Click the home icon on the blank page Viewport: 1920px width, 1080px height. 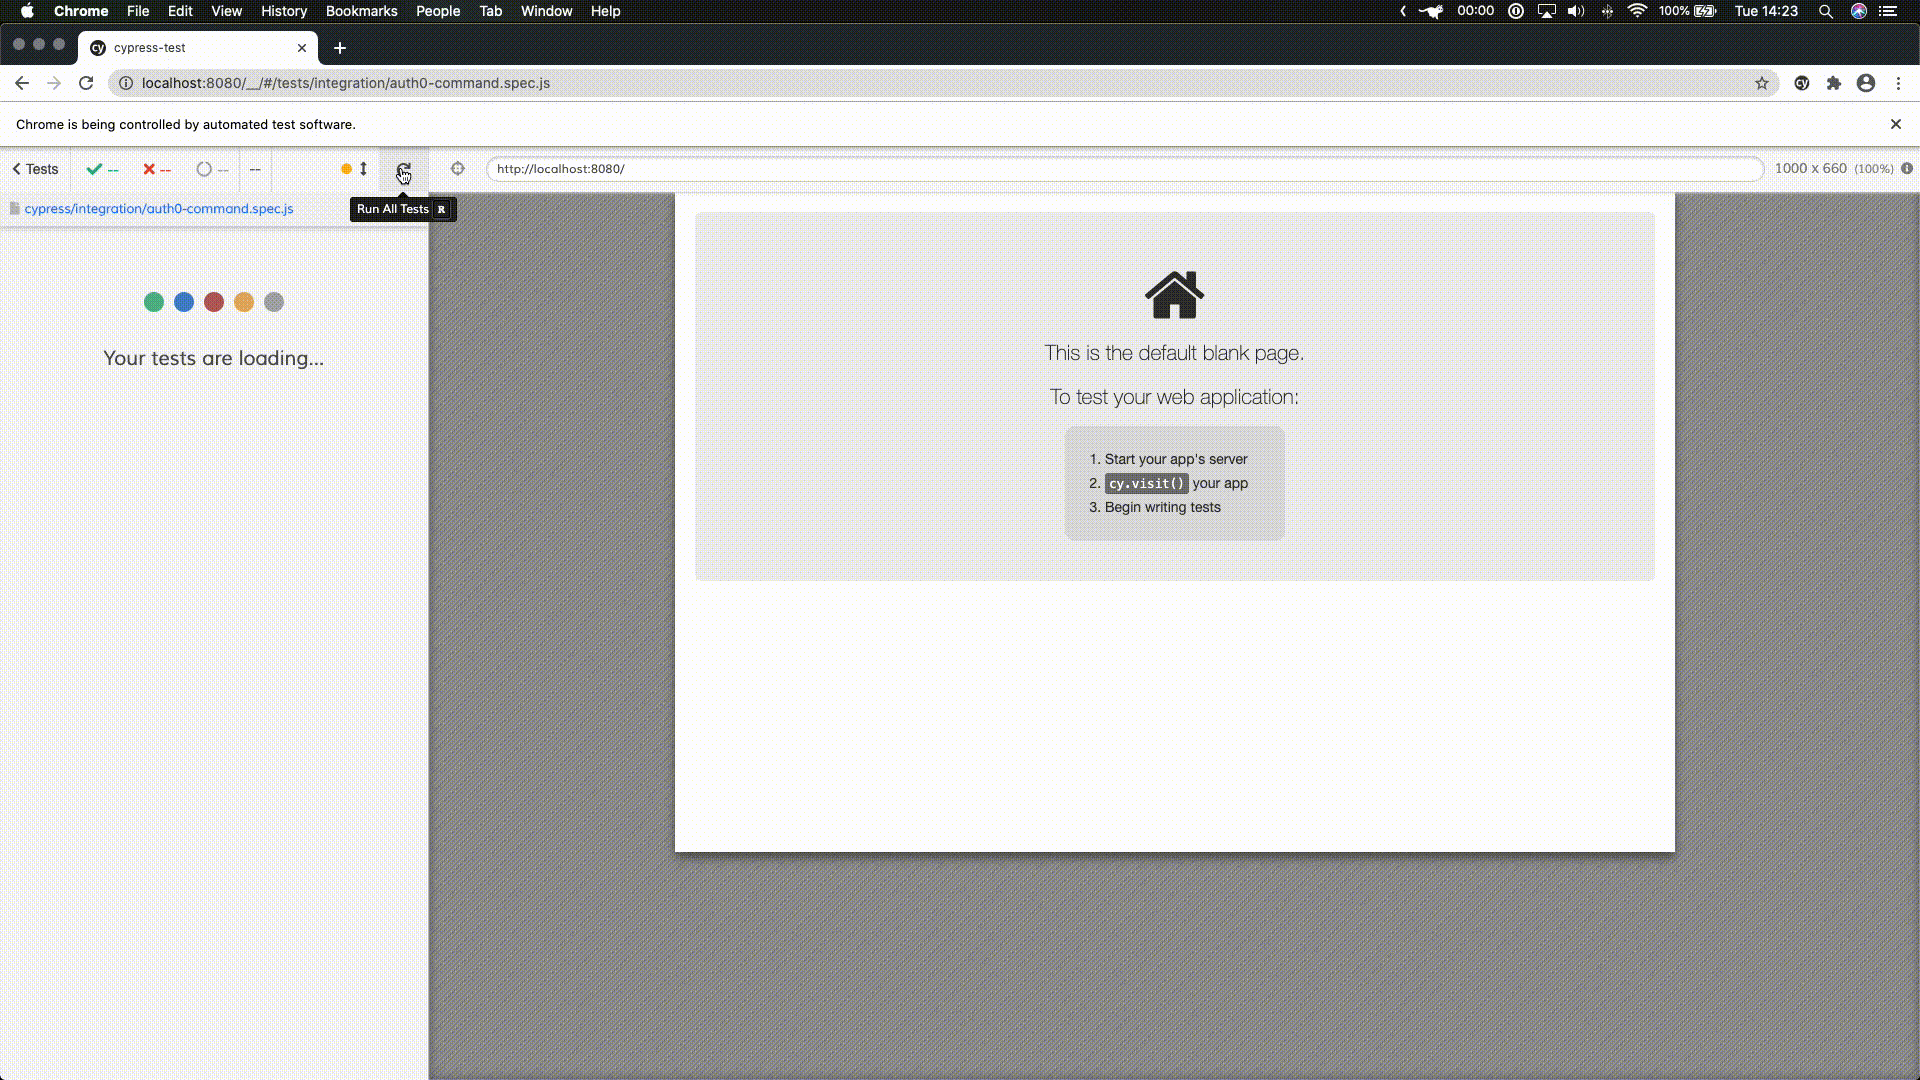(x=1174, y=295)
